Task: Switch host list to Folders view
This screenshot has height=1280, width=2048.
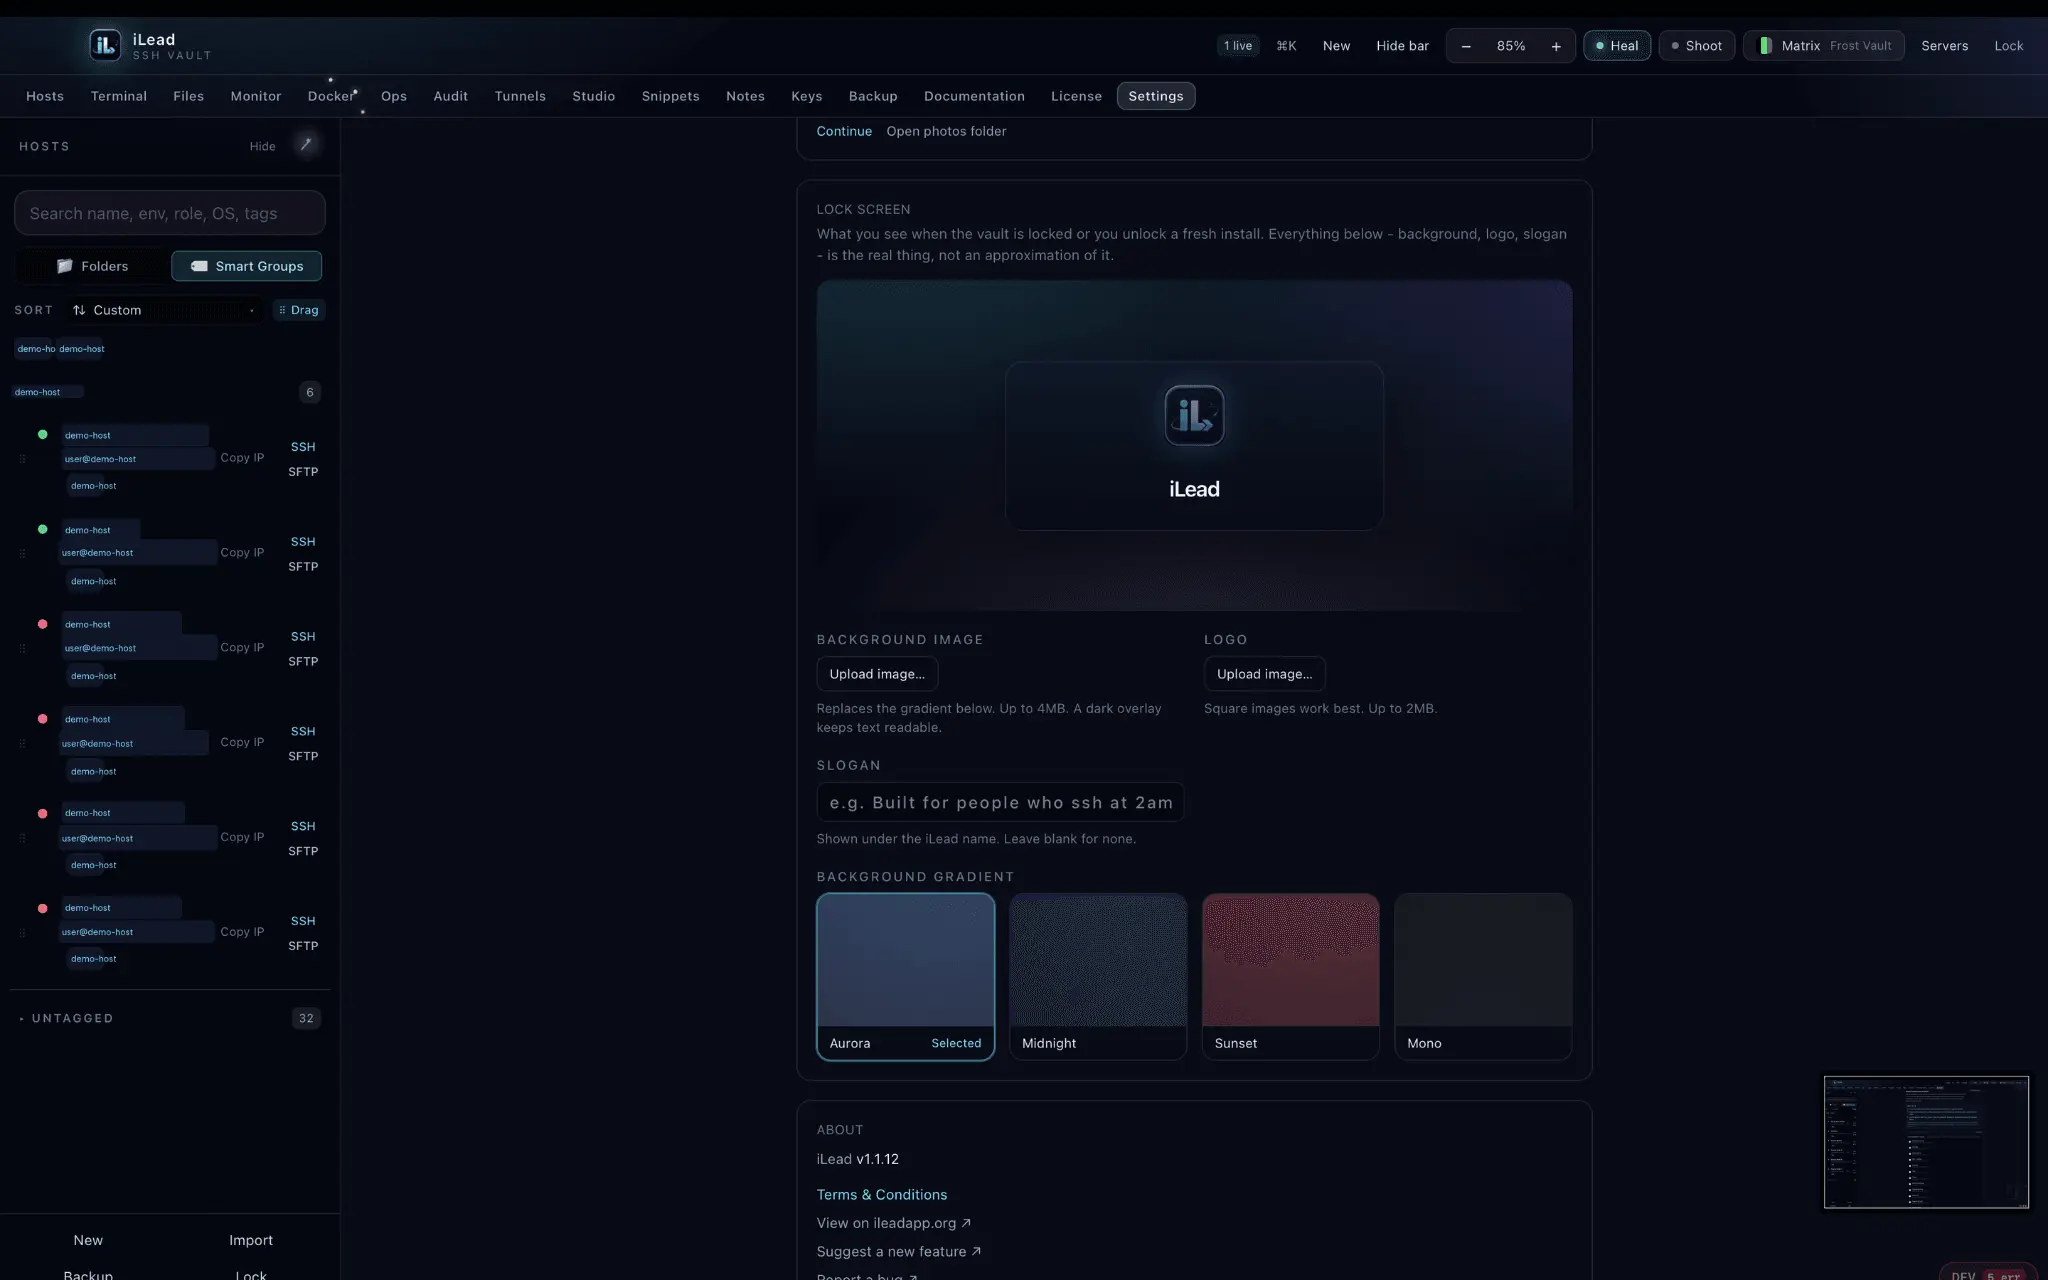Action: click(x=93, y=266)
